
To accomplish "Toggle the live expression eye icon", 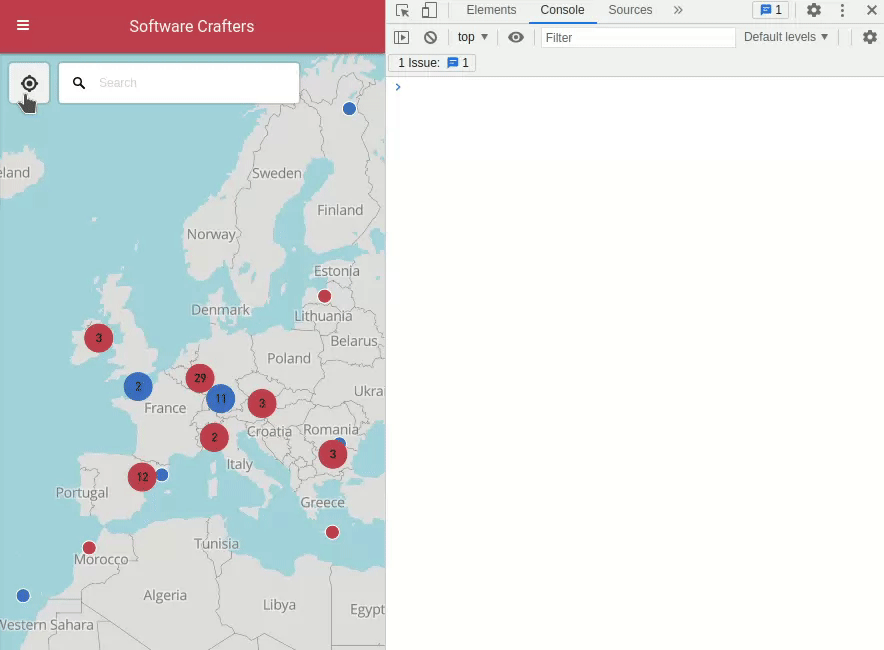I will pos(515,37).
